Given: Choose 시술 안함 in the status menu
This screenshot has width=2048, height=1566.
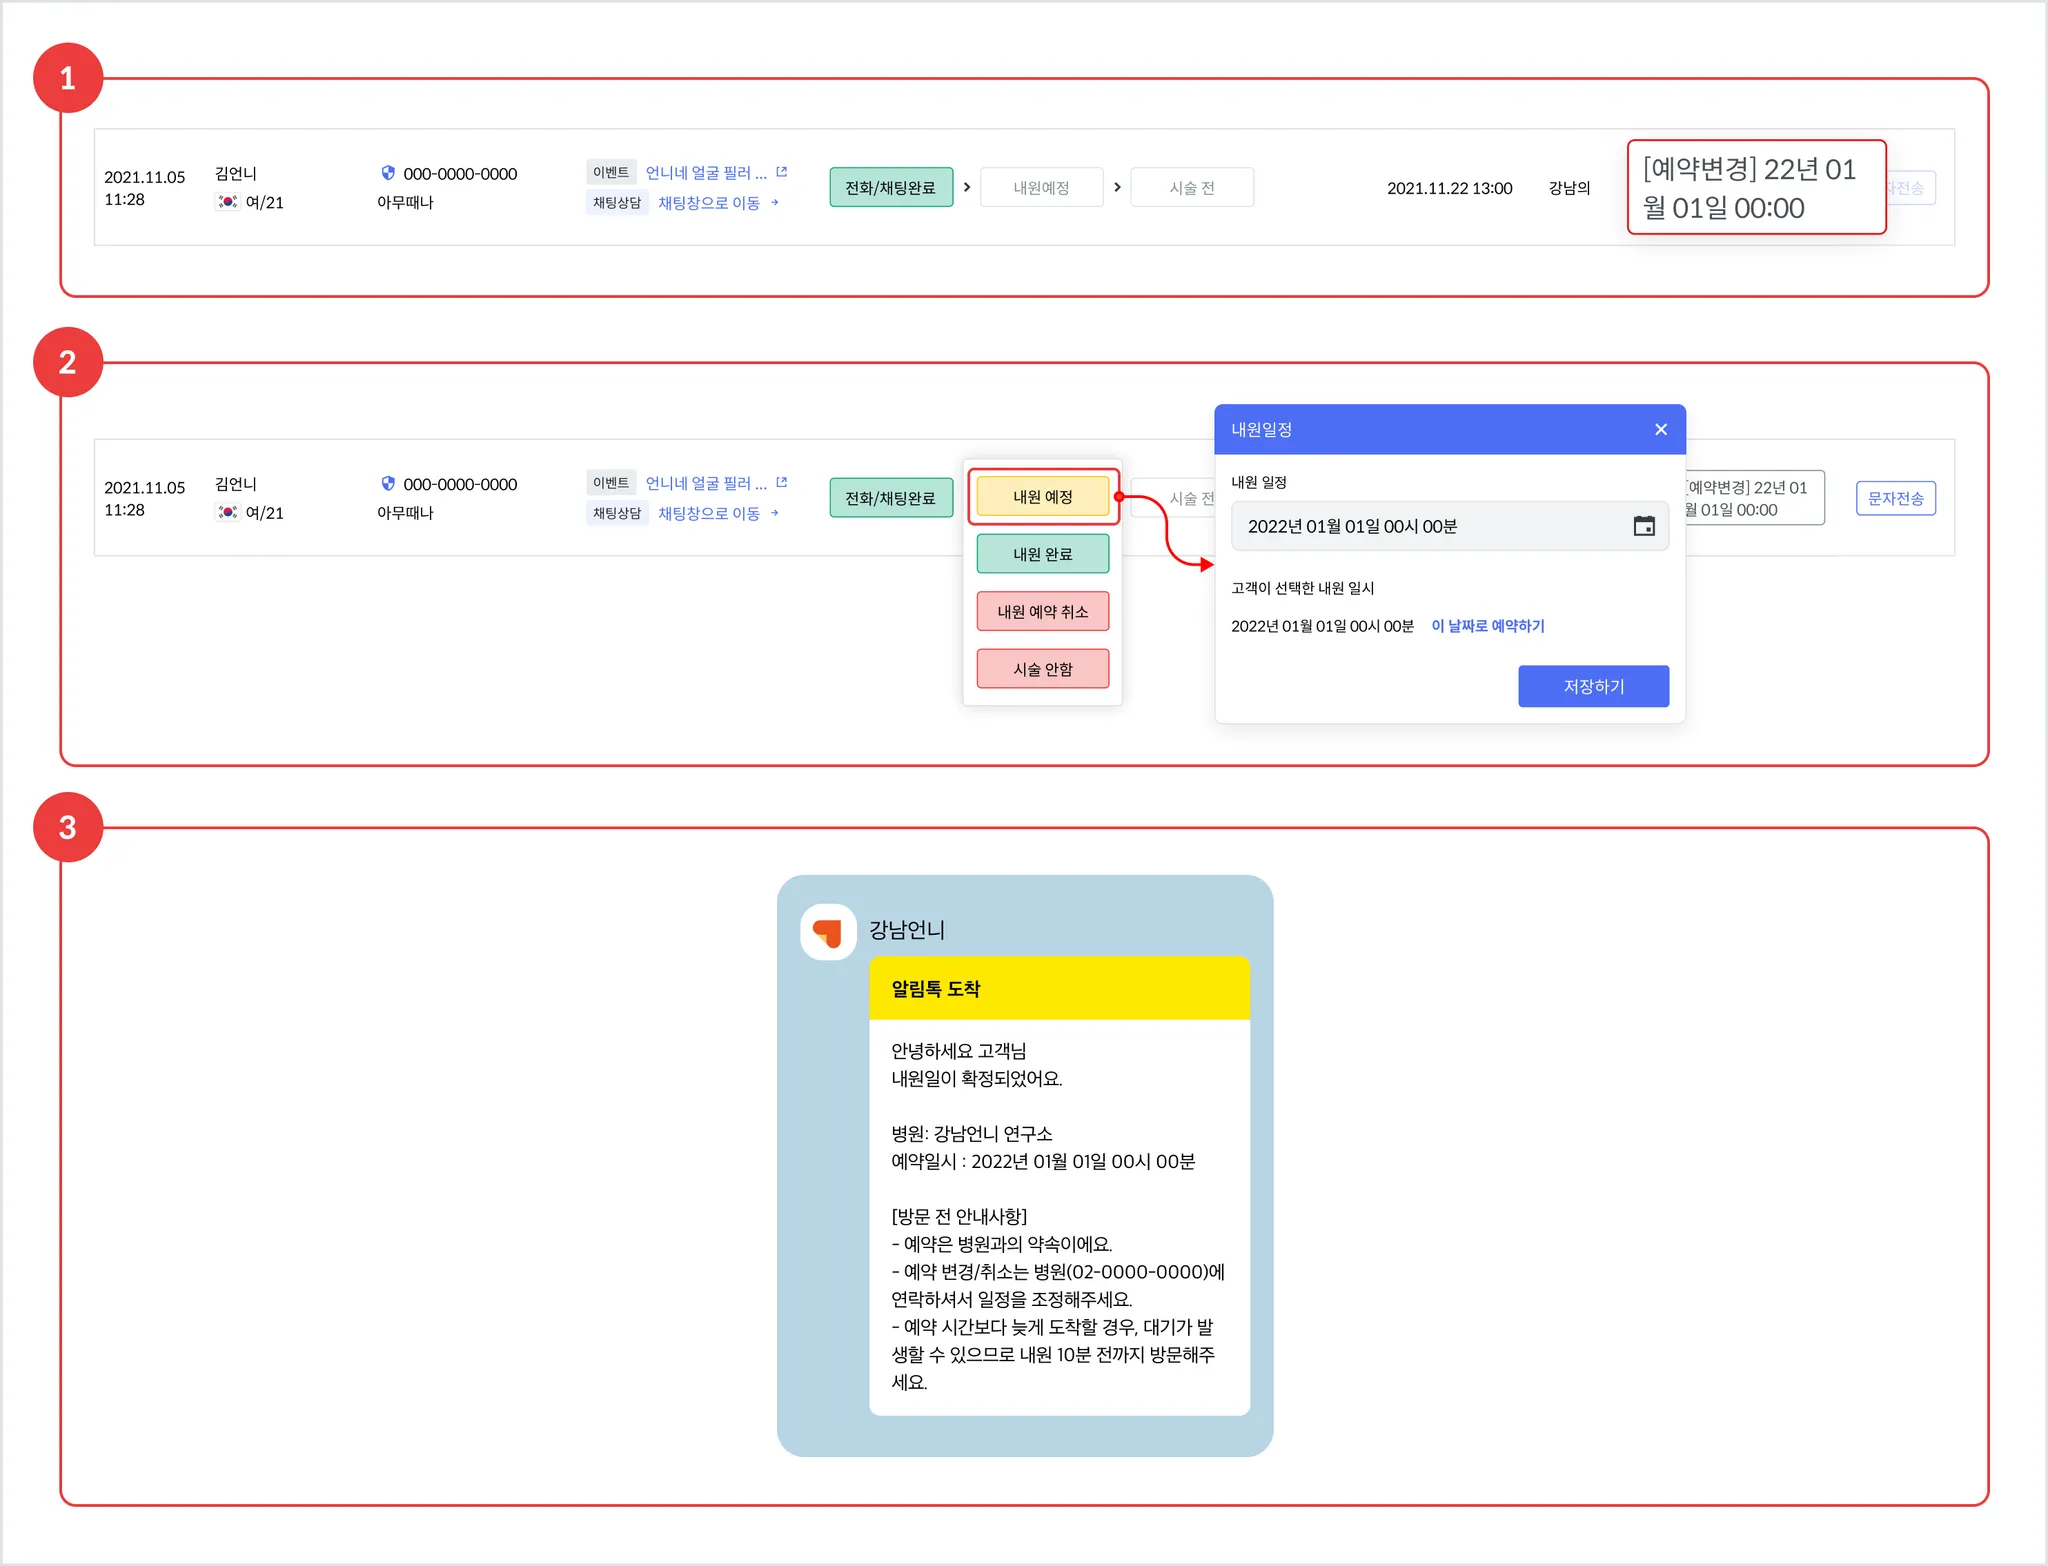Looking at the screenshot, I should point(1042,669).
